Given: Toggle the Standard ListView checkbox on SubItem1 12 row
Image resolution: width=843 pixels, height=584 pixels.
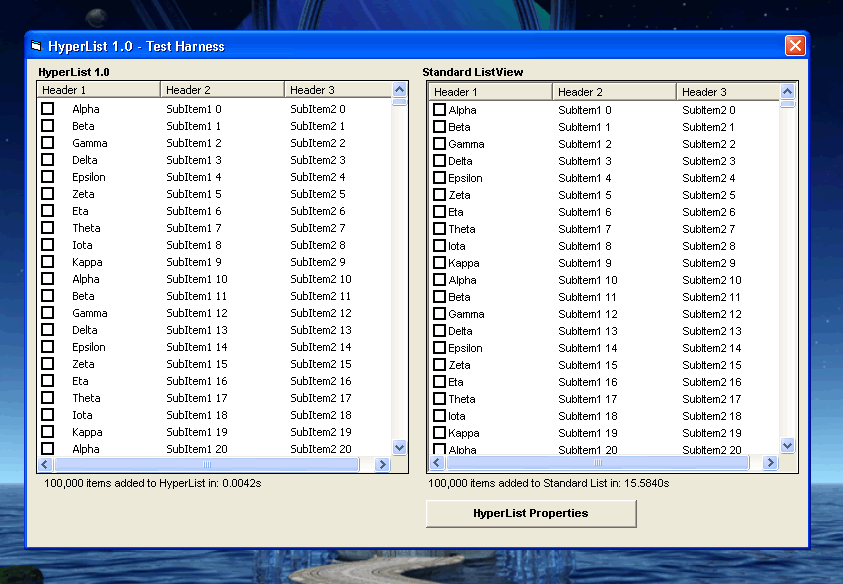Looking at the screenshot, I should pos(439,314).
